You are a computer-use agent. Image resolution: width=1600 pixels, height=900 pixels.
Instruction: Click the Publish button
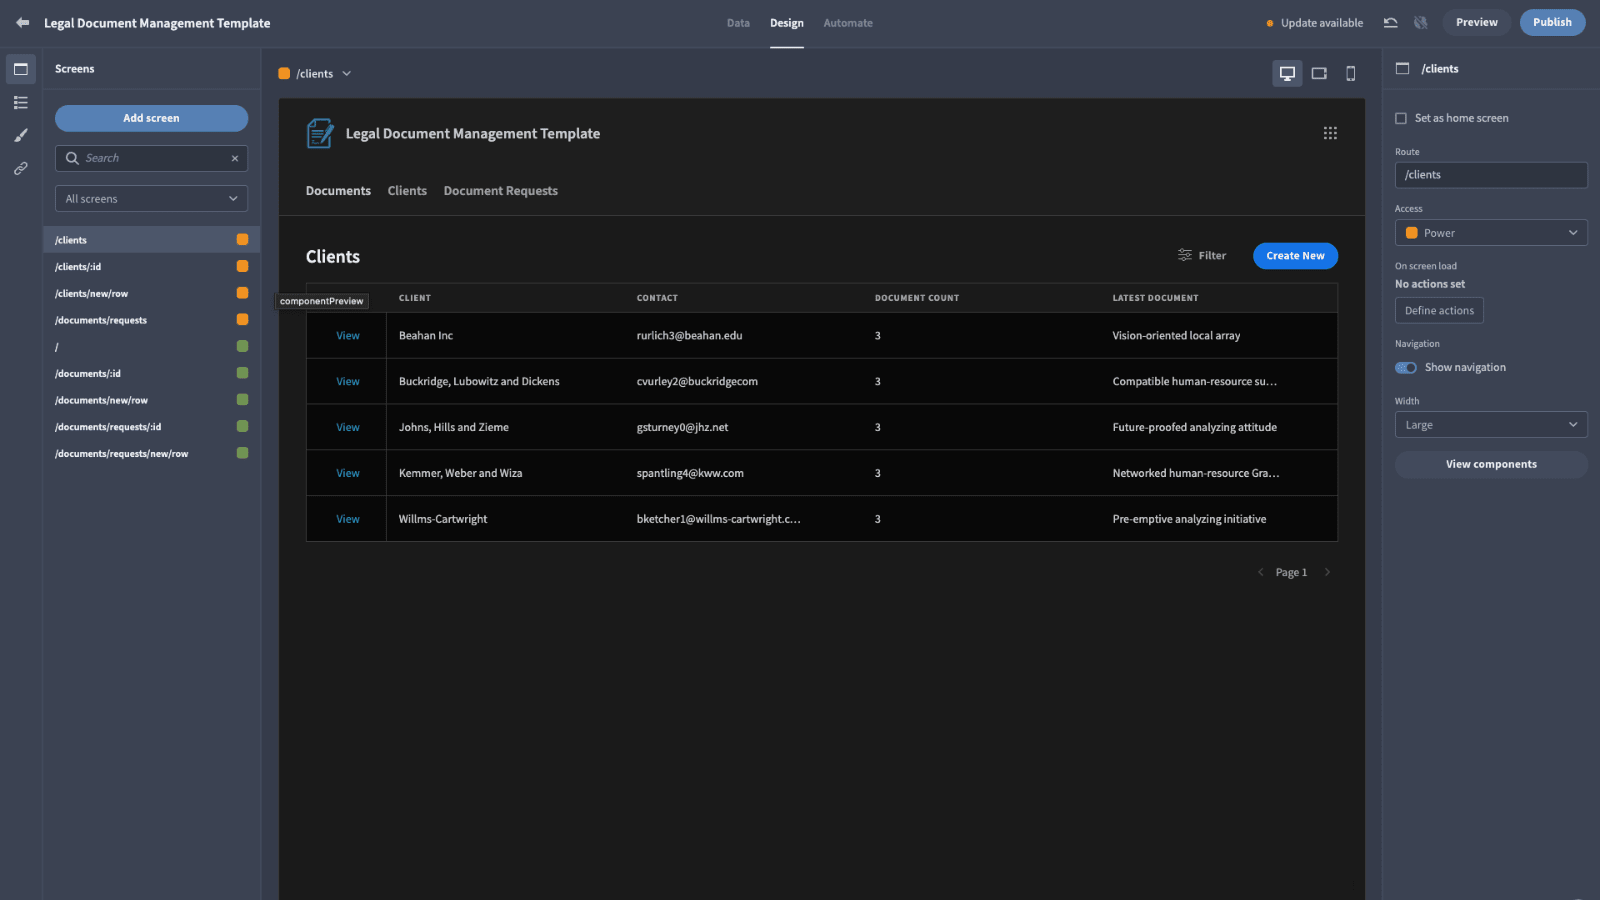(1552, 22)
